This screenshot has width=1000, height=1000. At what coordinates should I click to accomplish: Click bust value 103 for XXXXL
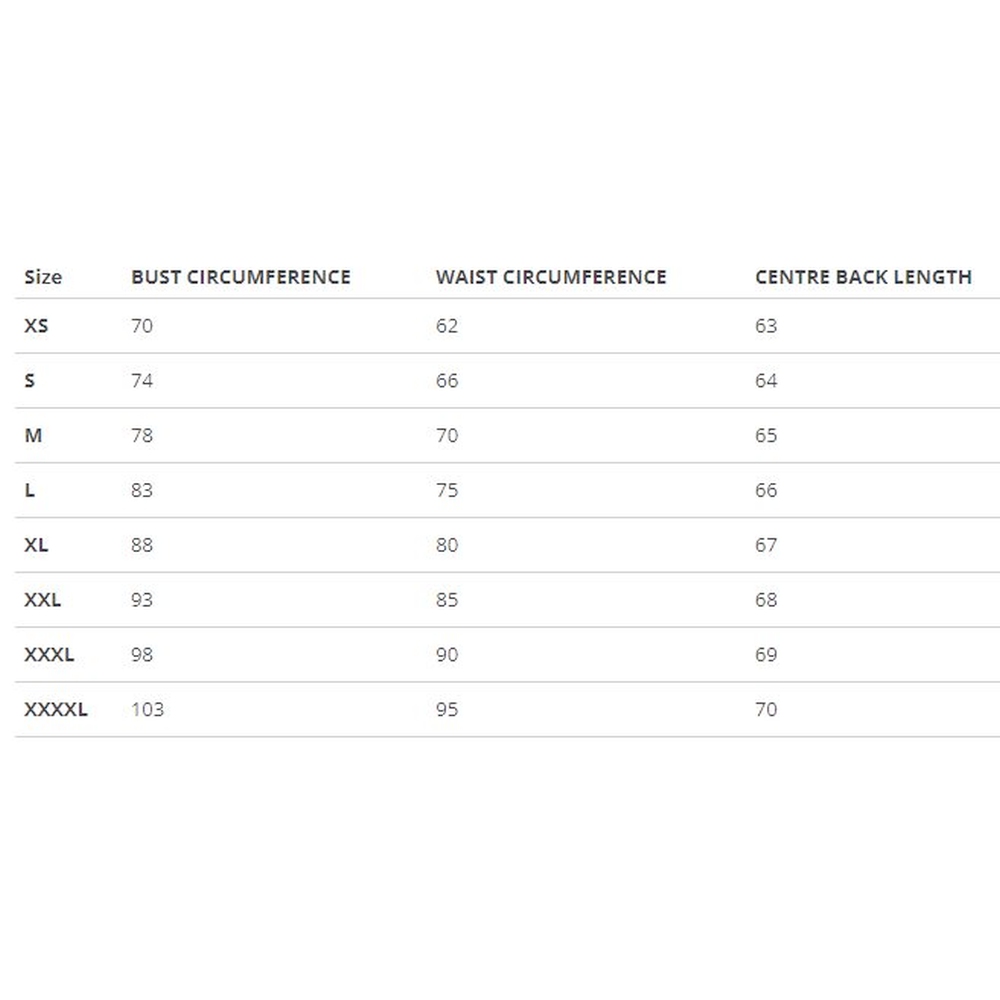[147, 710]
